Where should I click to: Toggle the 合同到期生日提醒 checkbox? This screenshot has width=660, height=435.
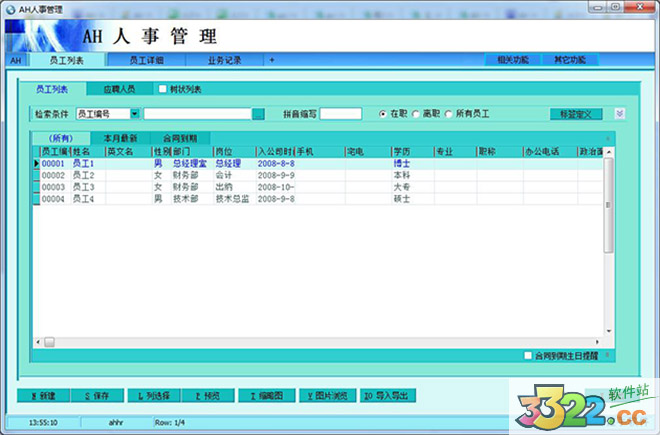point(529,355)
